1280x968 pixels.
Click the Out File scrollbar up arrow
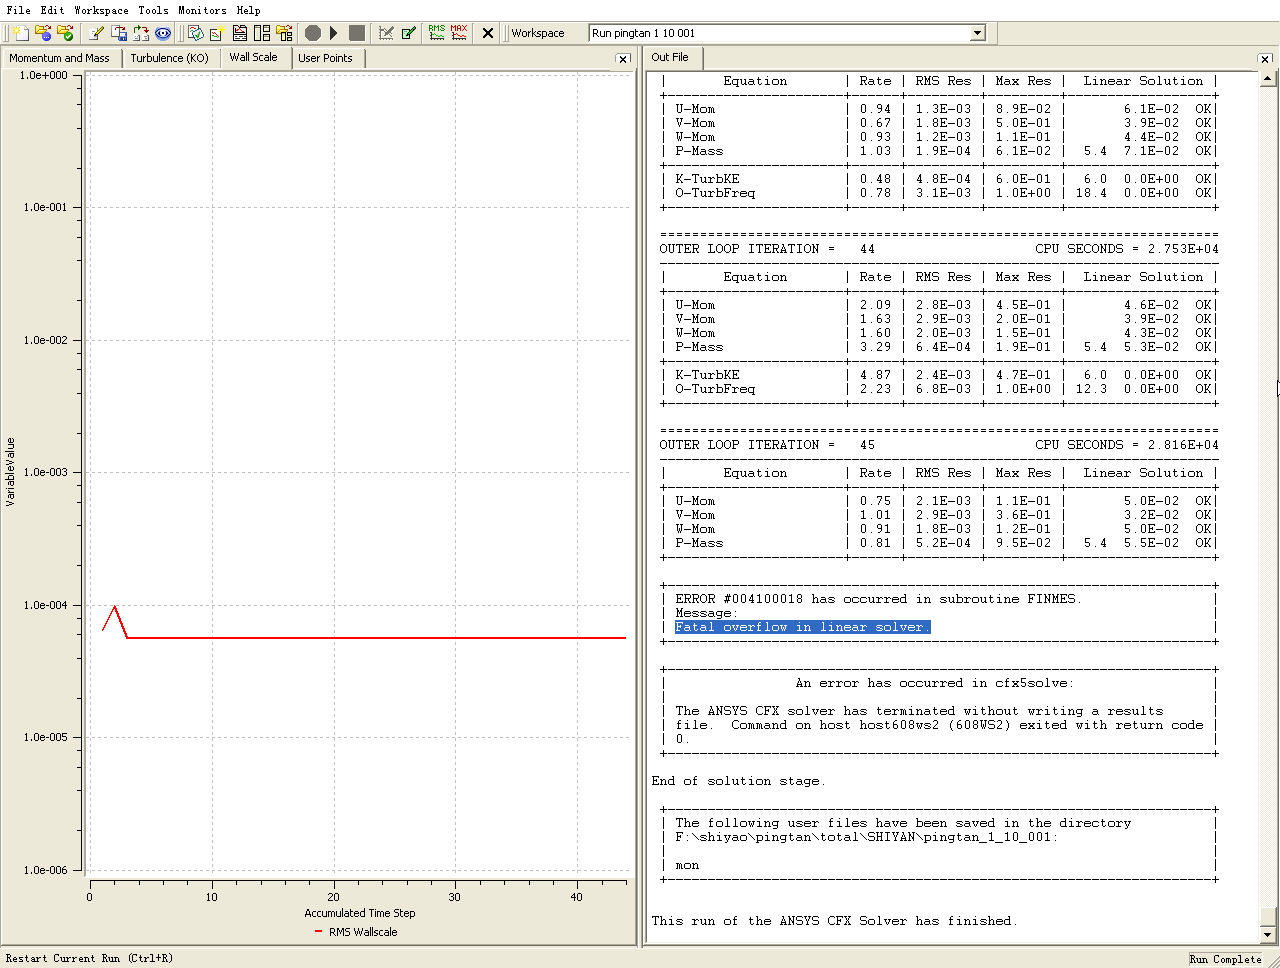tap(1268, 78)
